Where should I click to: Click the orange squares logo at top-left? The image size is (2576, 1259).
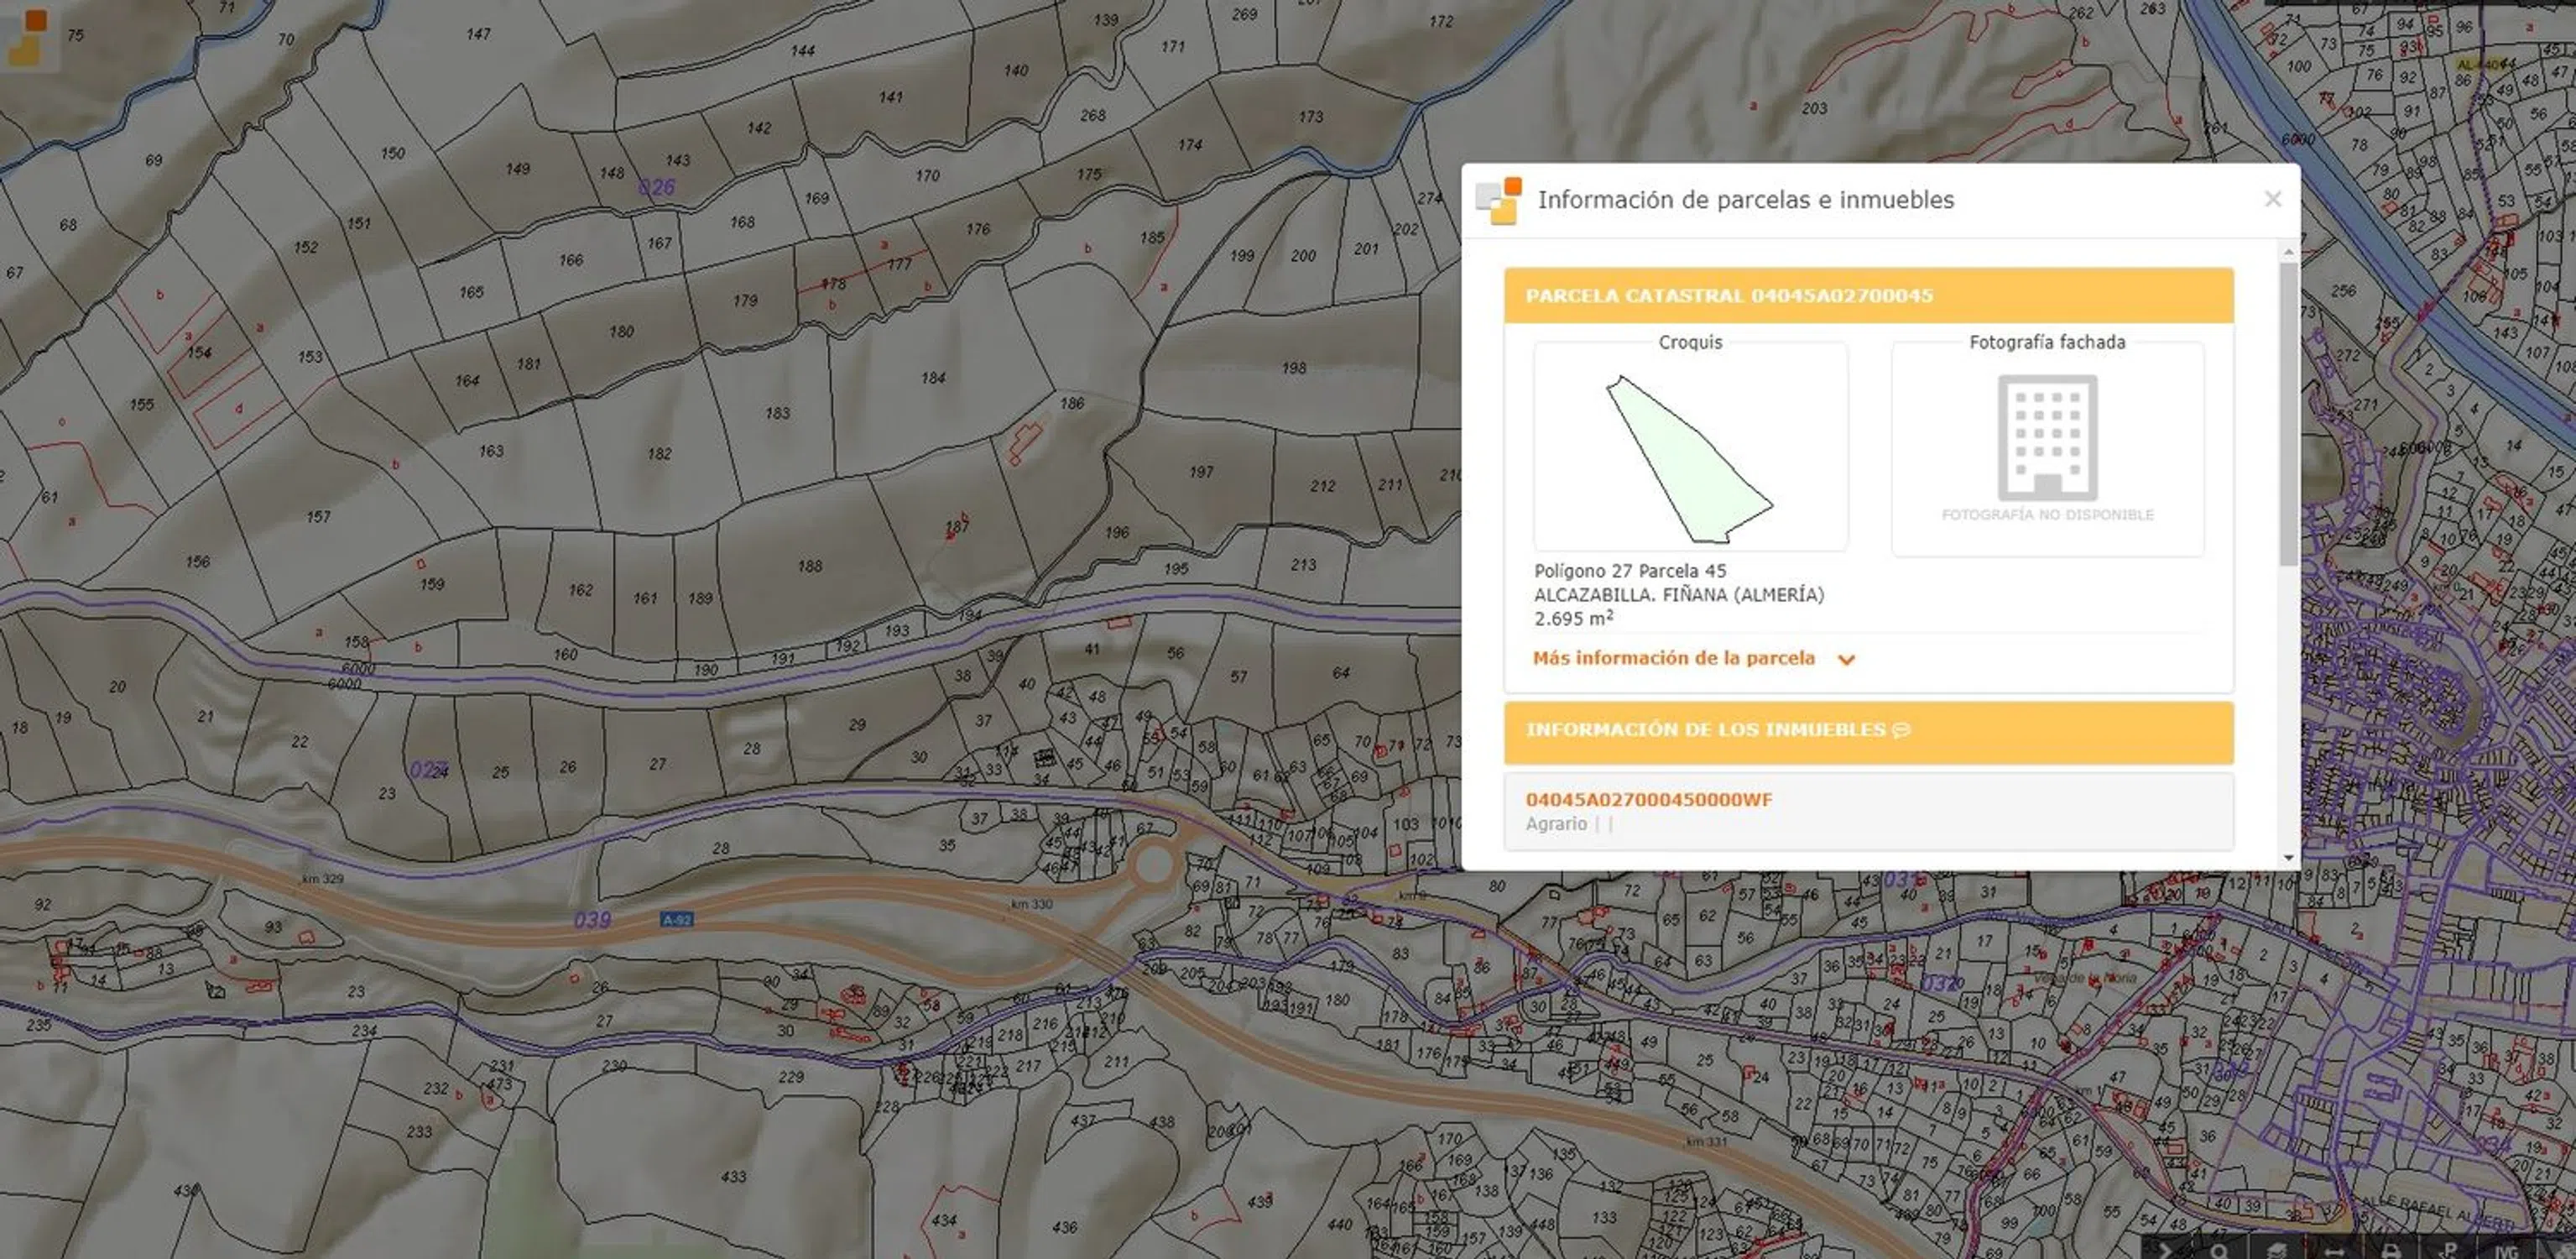[27, 36]
